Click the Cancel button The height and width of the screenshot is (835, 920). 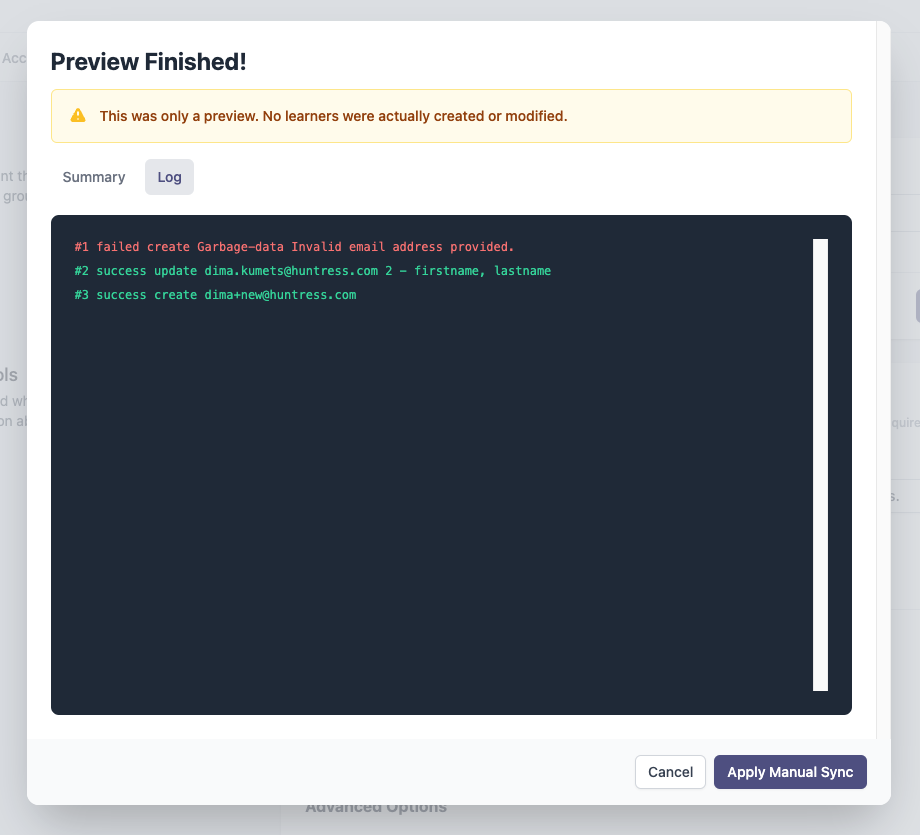[x=670, y=772]
